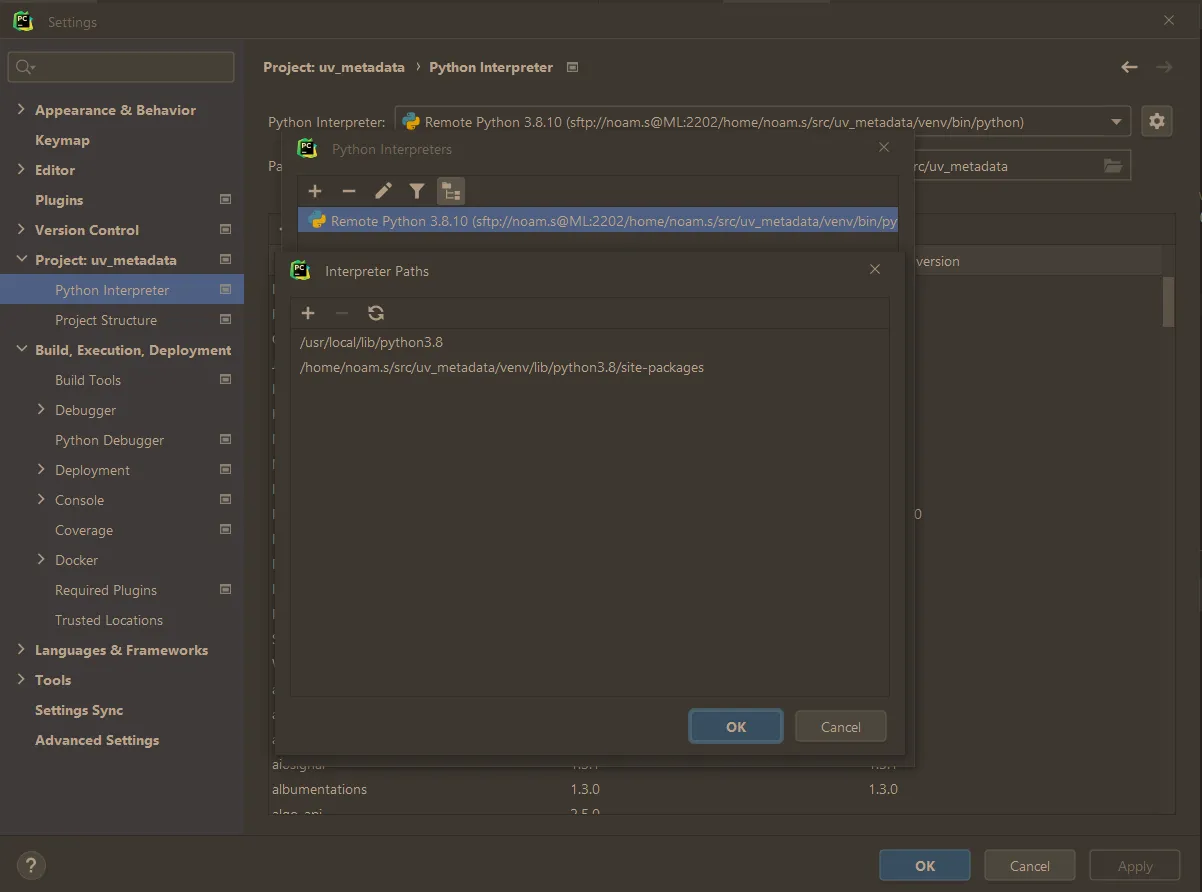1202x892 pixels.
Task: Open Project Structure settings
Action: 106,320
